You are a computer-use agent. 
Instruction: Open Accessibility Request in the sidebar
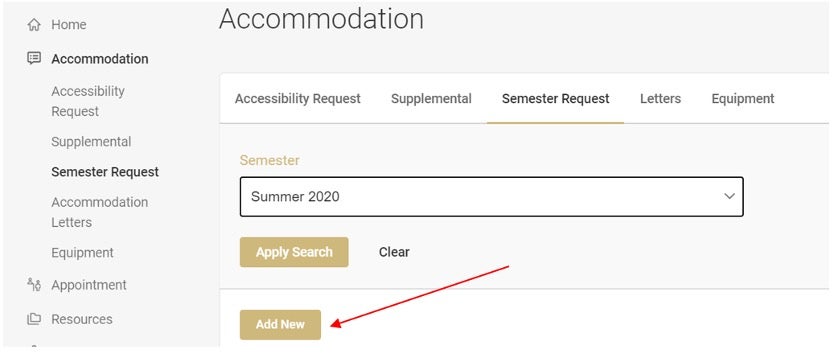88,101
